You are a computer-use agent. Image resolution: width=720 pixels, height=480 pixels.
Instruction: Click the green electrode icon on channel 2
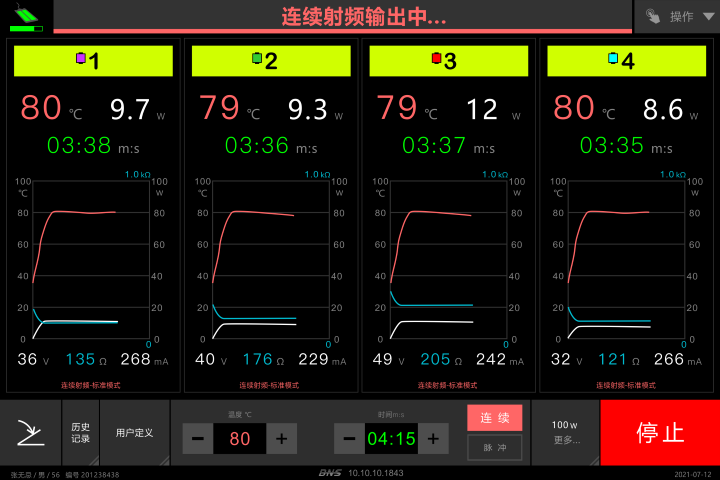[x=257, y=58]
